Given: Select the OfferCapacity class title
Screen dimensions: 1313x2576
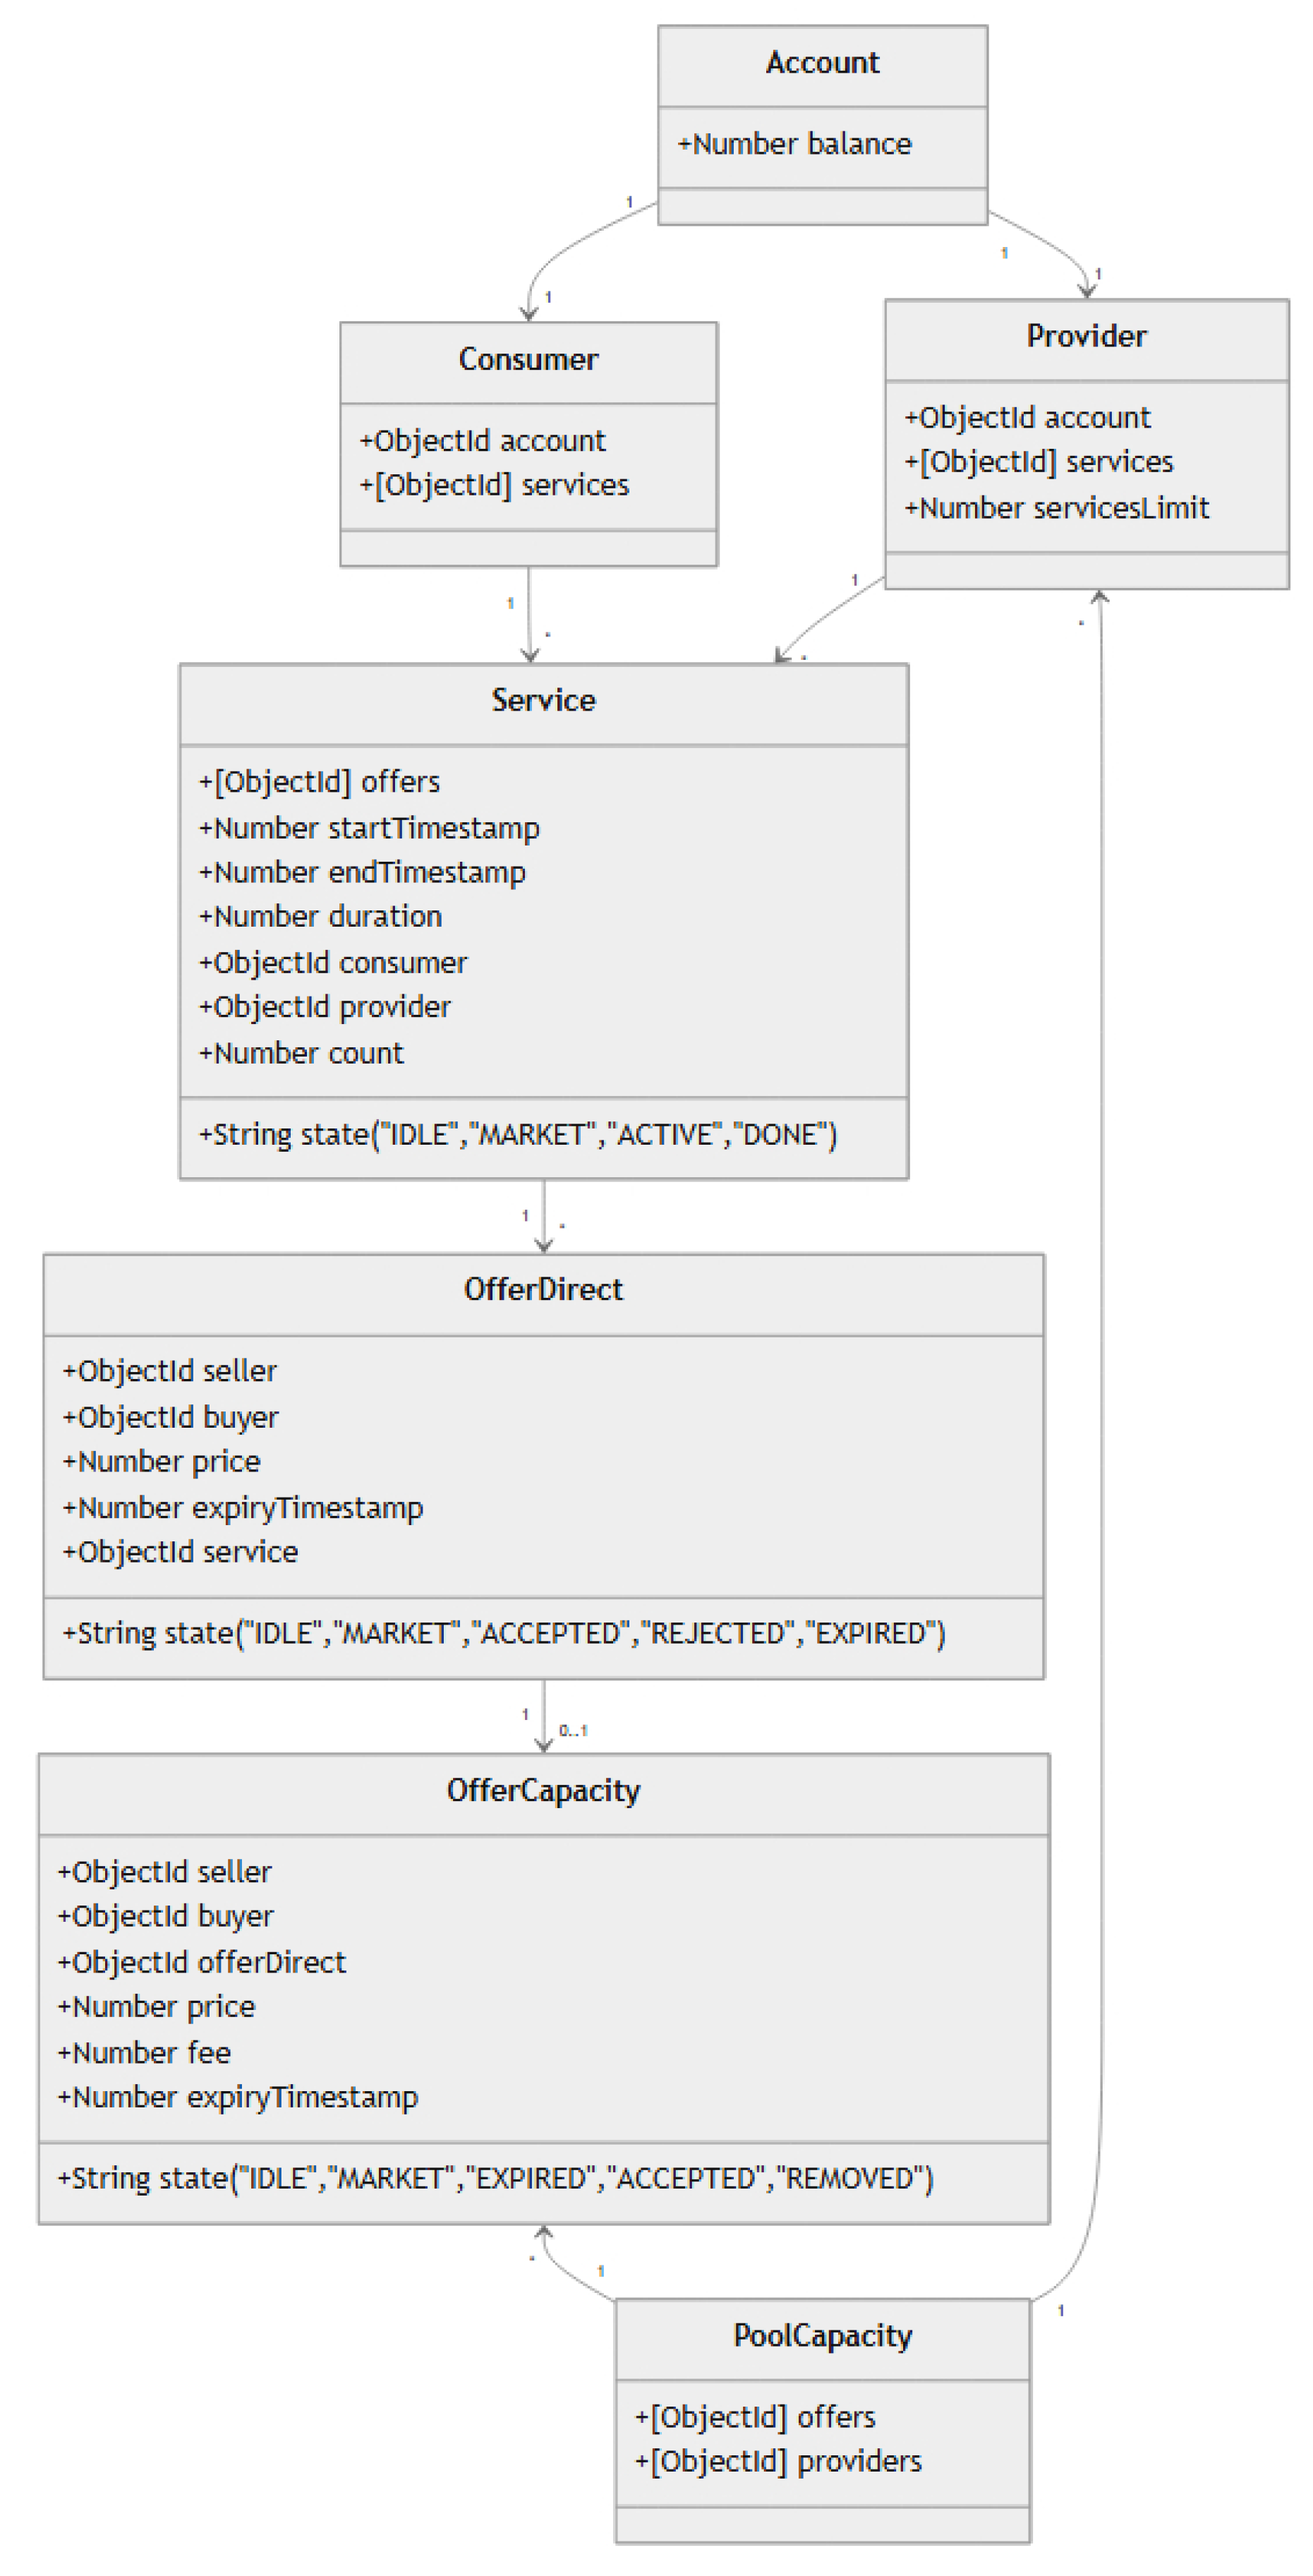Looking at the screenshot, I should (543, 1791).
